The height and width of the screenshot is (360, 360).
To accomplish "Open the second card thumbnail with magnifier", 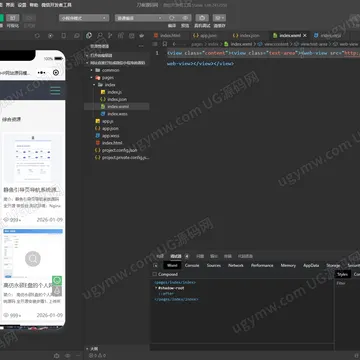I will click(33, 254).
